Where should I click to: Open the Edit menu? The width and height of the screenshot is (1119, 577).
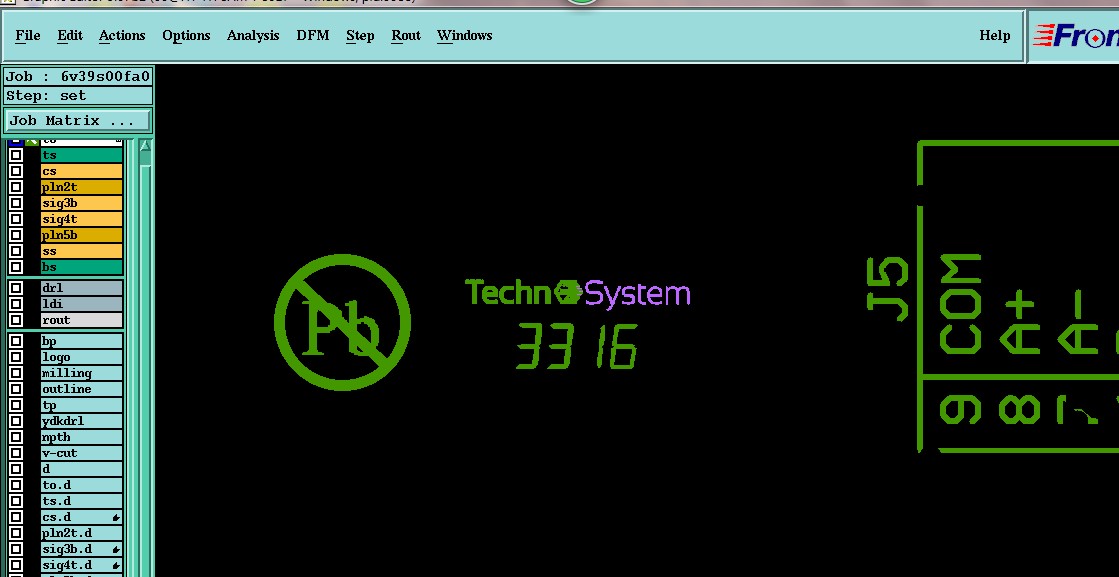click(x=70, y=36)
